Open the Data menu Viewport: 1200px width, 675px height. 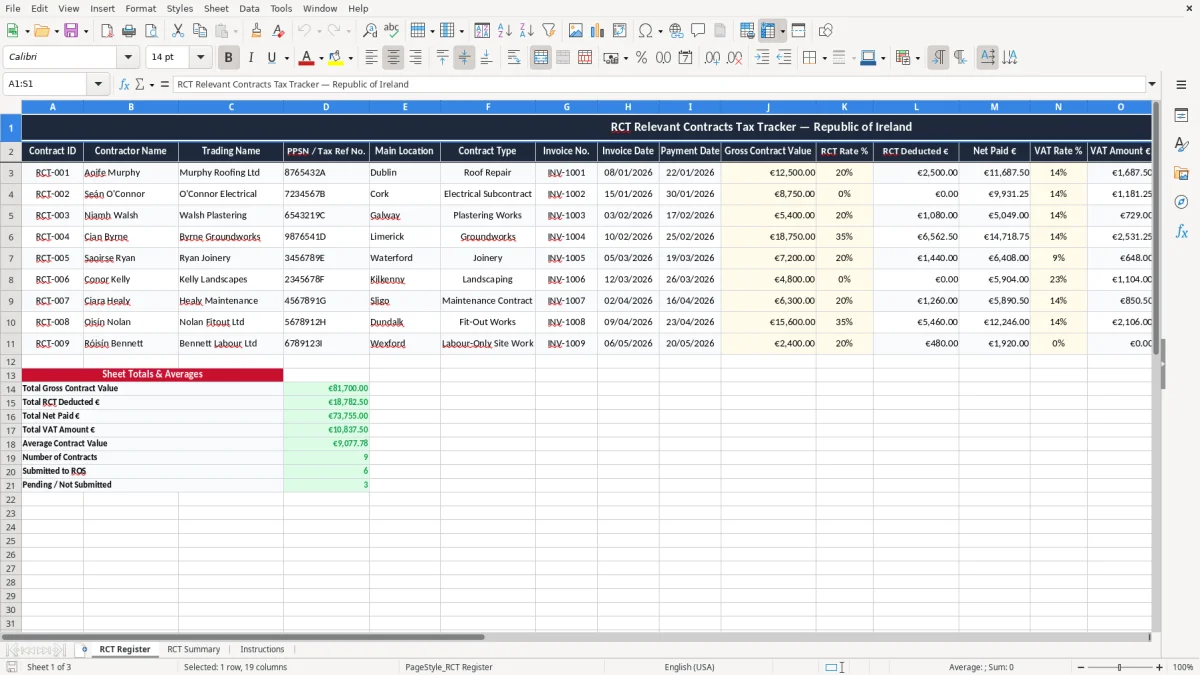tap(249, 8)
